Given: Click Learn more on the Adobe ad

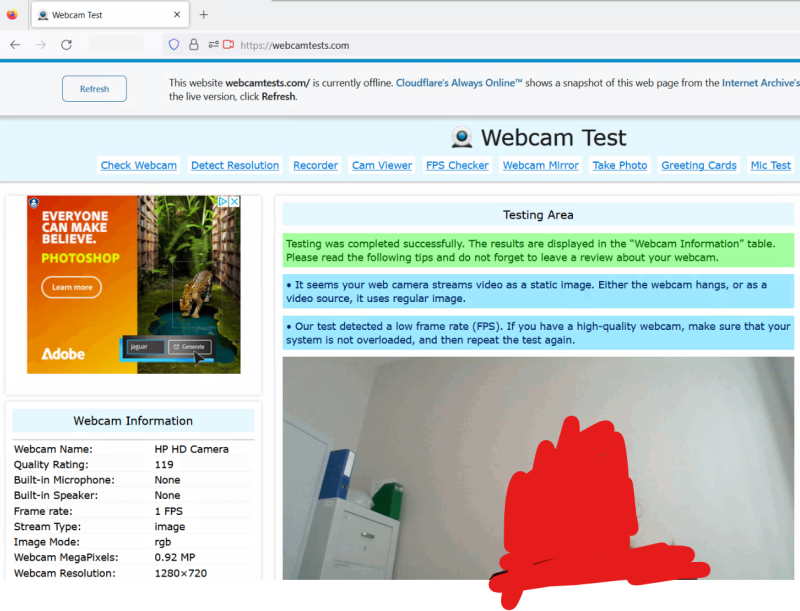Looking at the screenshot, I should pyautogui.click(x=71, y=287).
